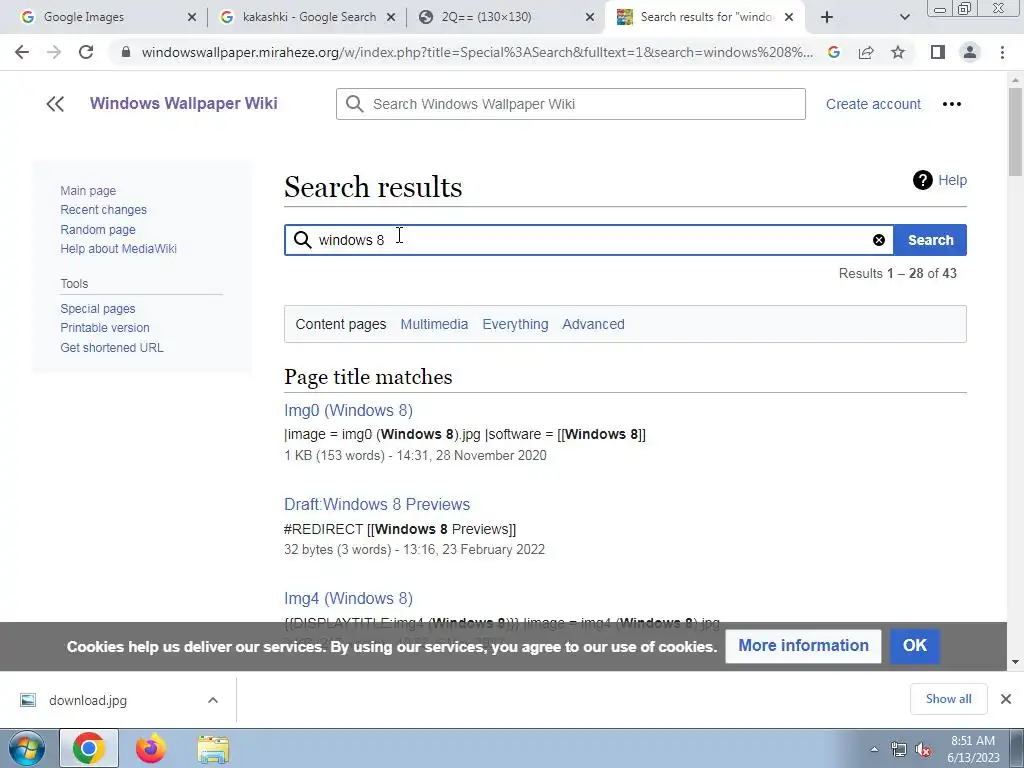The height and width of the screenshot is (768, 1024).
Task: Click the muted volume tray icon
Action: coord(923,749)
